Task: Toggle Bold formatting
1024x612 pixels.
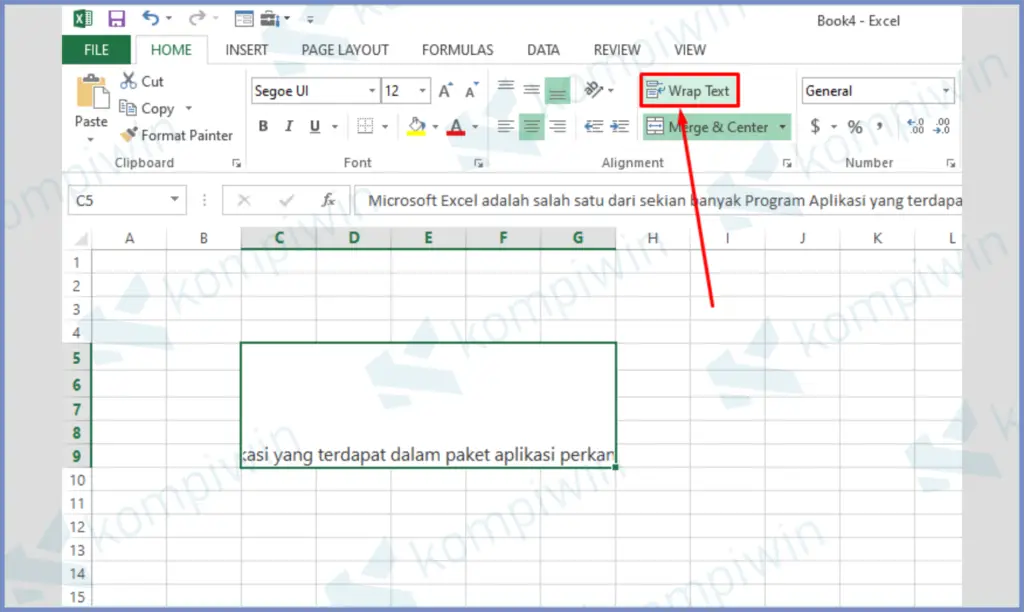Action: (263, 126)
